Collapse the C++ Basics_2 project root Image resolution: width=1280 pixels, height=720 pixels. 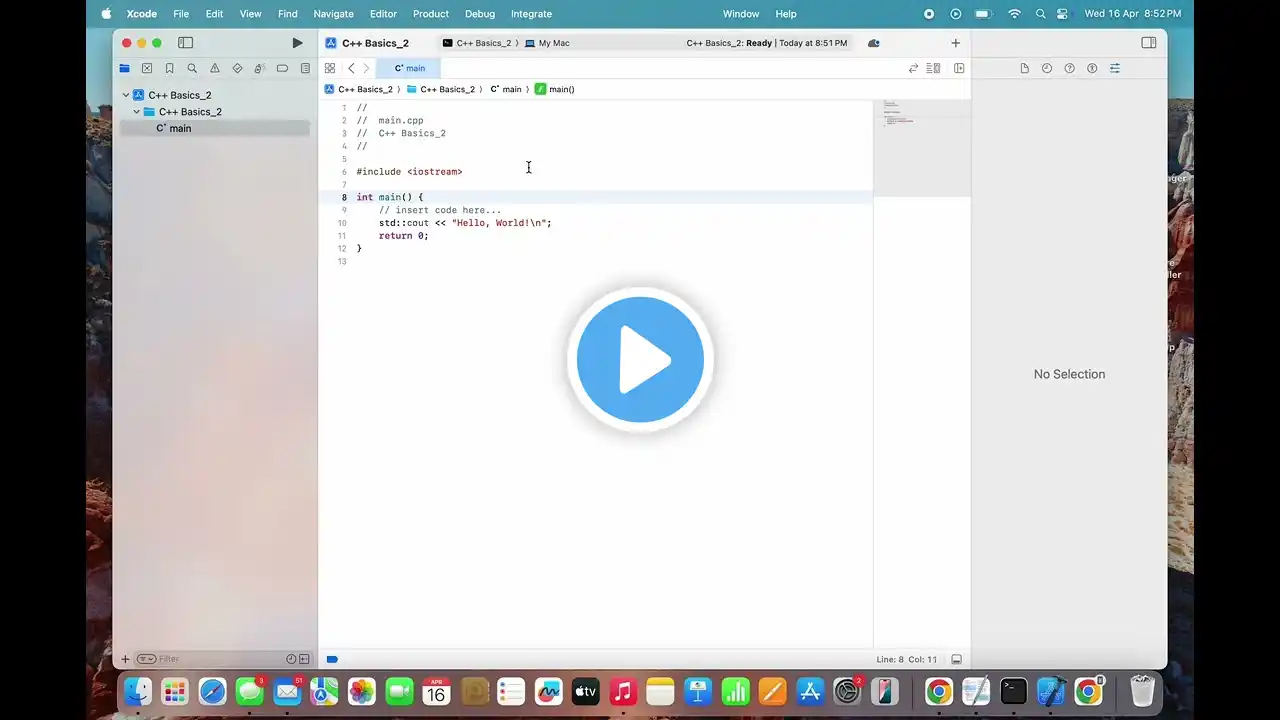[126, 95]
